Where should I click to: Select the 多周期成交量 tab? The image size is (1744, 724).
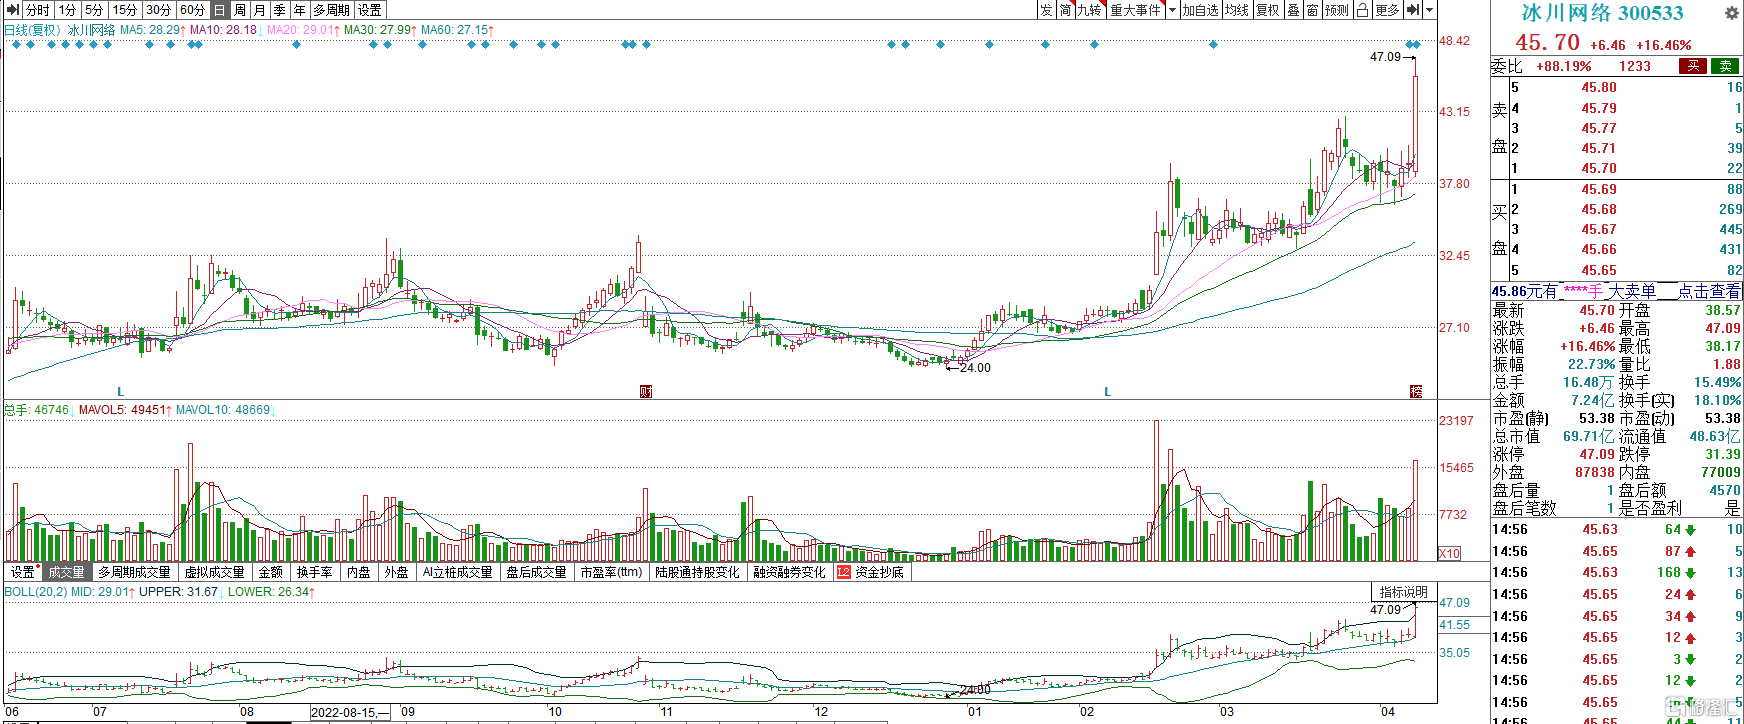tap(134, 572)
